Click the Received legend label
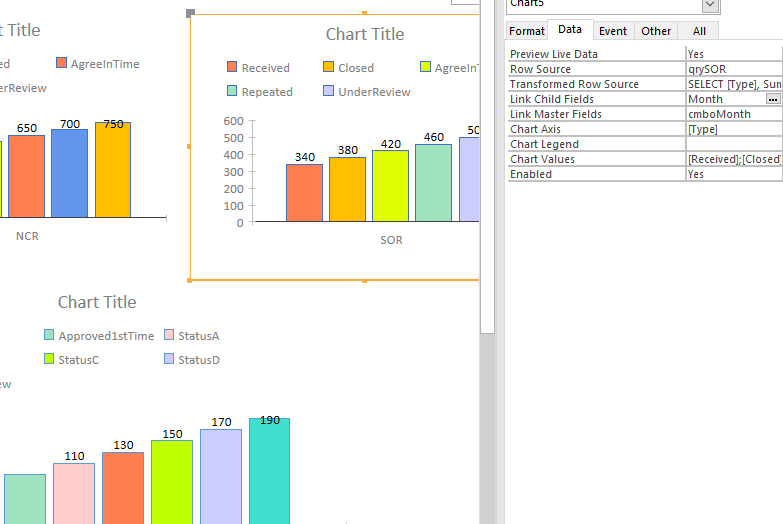783x524 pixels. coord(266,68)
